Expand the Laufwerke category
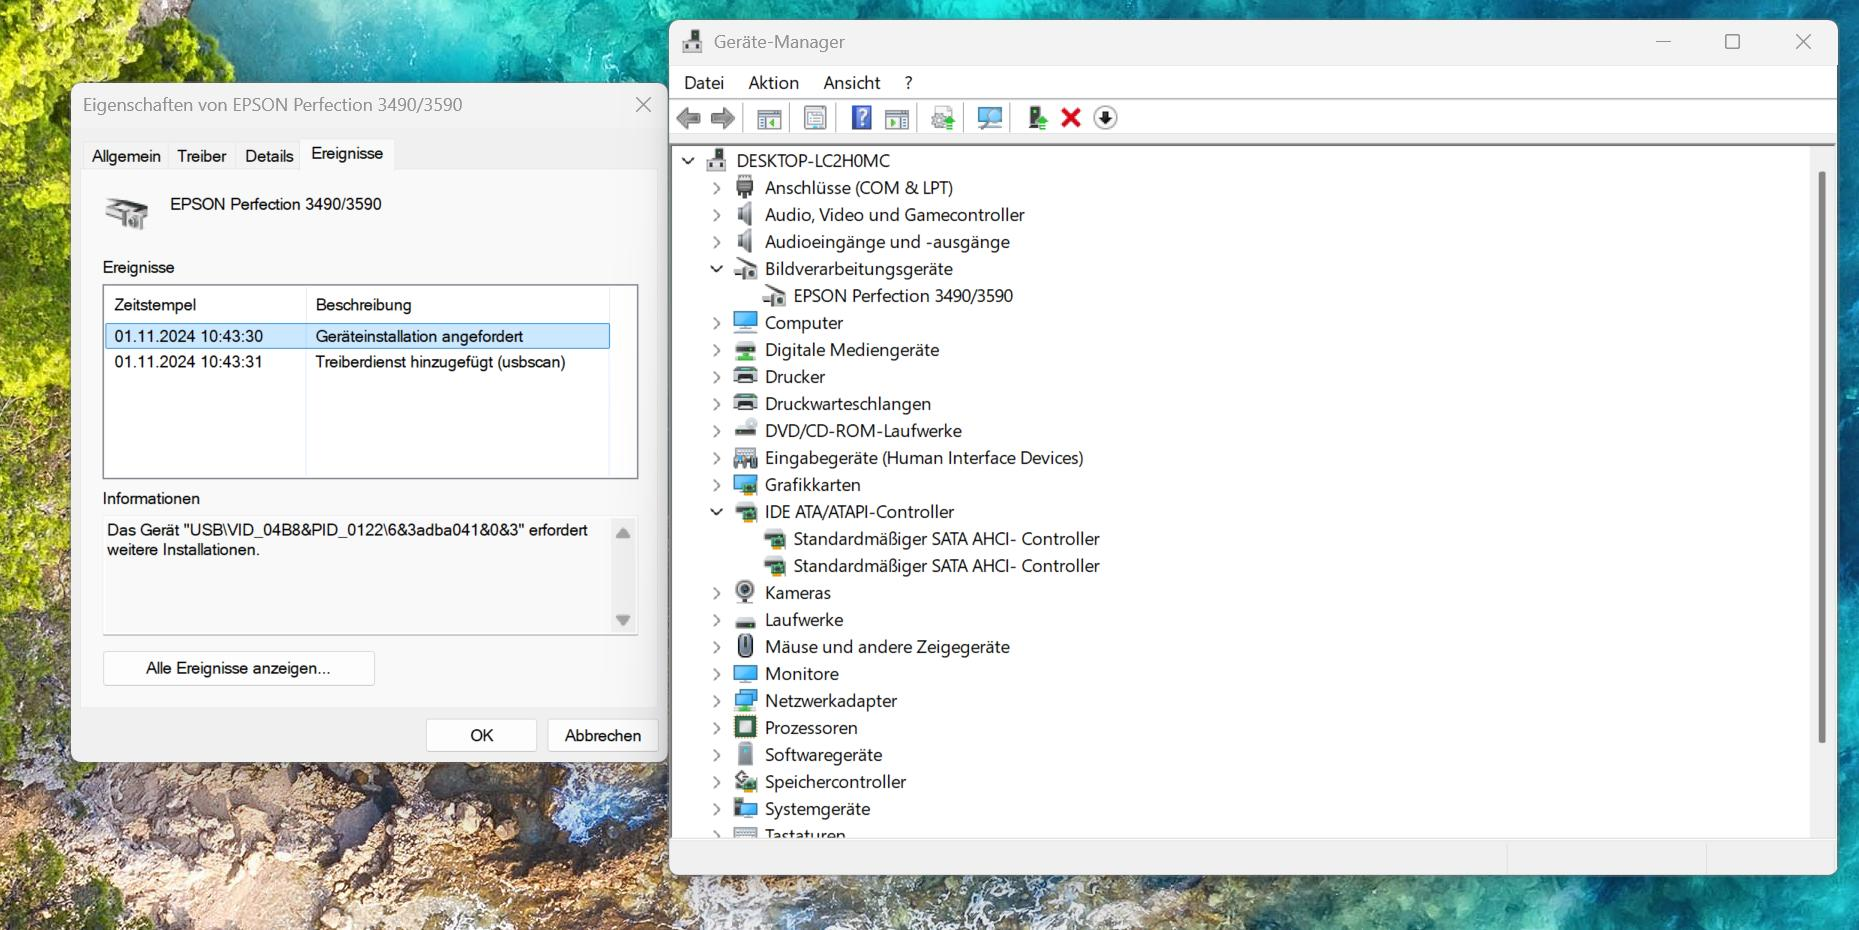 [x=716, y=619]
